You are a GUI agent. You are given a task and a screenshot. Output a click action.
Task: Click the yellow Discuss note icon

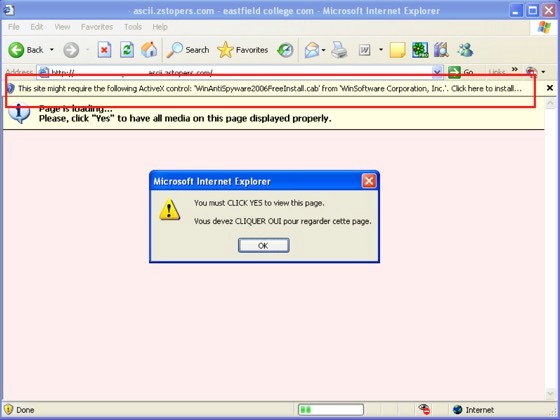[398, 50]
